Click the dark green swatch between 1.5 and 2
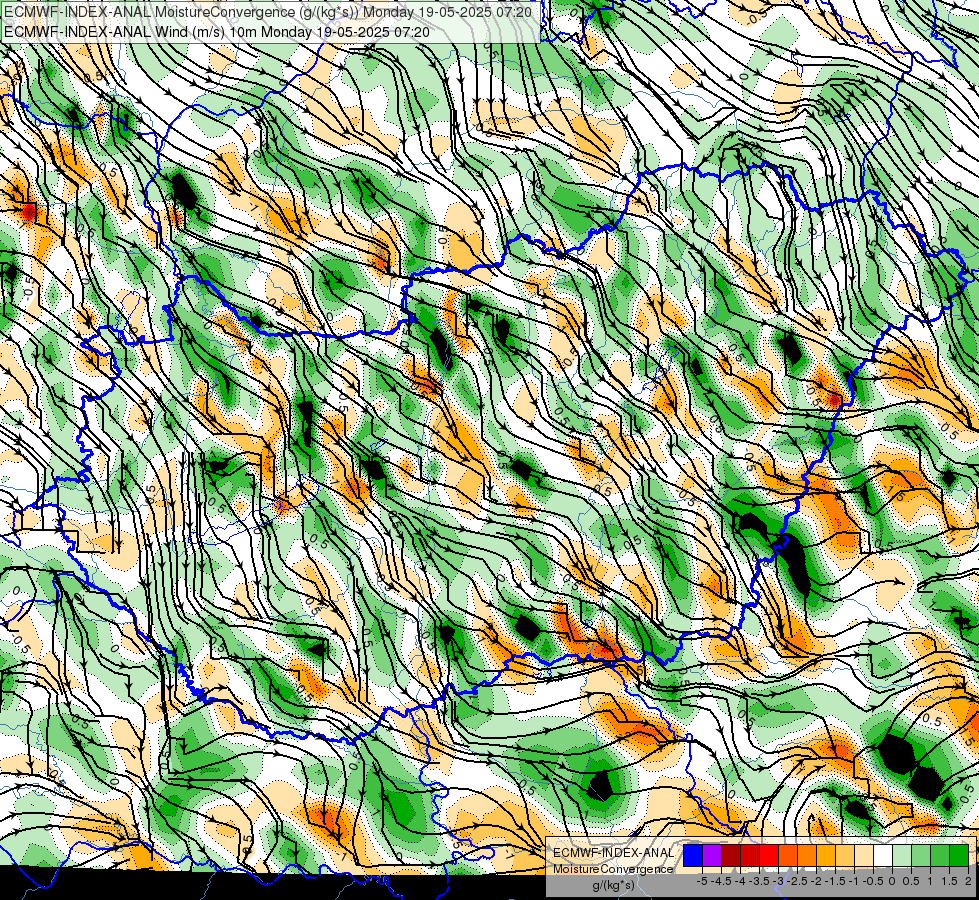Screen dimensions: 979x900 [x=959, y=856]
